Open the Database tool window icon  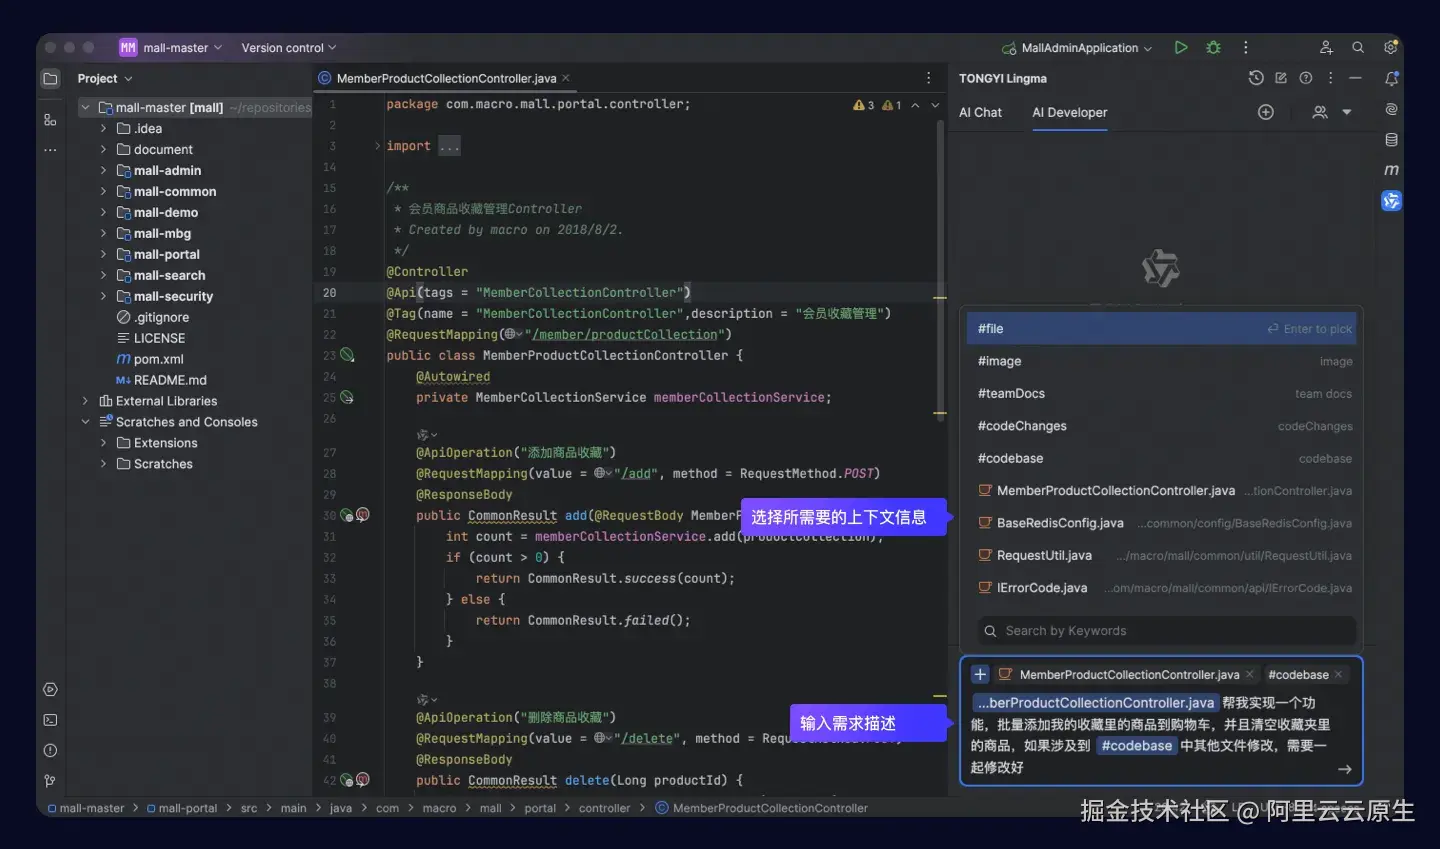[x=1391, y=140]
